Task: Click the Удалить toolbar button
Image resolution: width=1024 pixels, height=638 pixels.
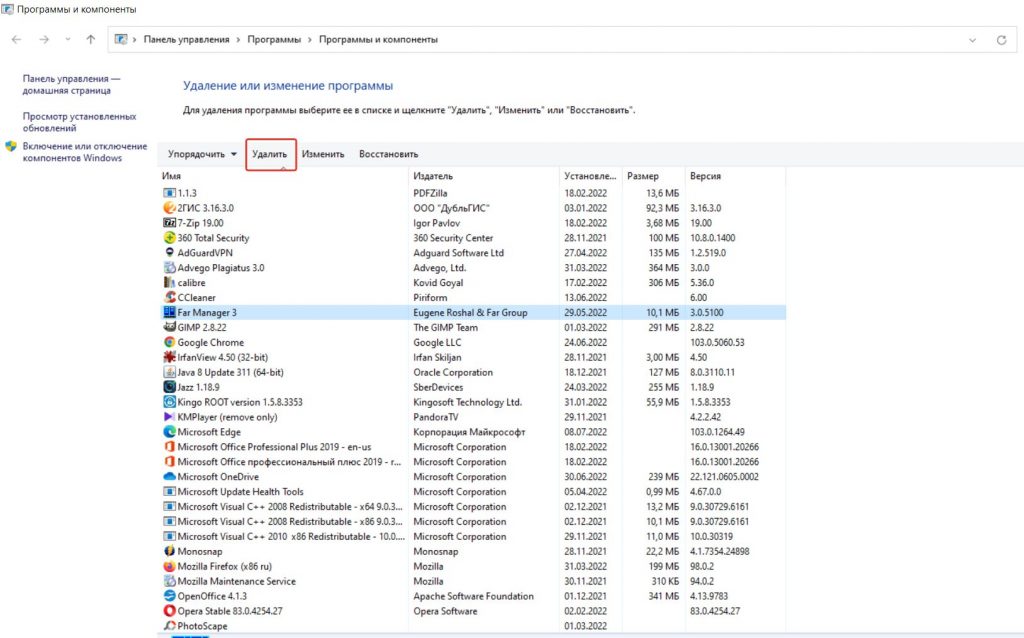Action: pyautogui.click(x=270, y=154)
